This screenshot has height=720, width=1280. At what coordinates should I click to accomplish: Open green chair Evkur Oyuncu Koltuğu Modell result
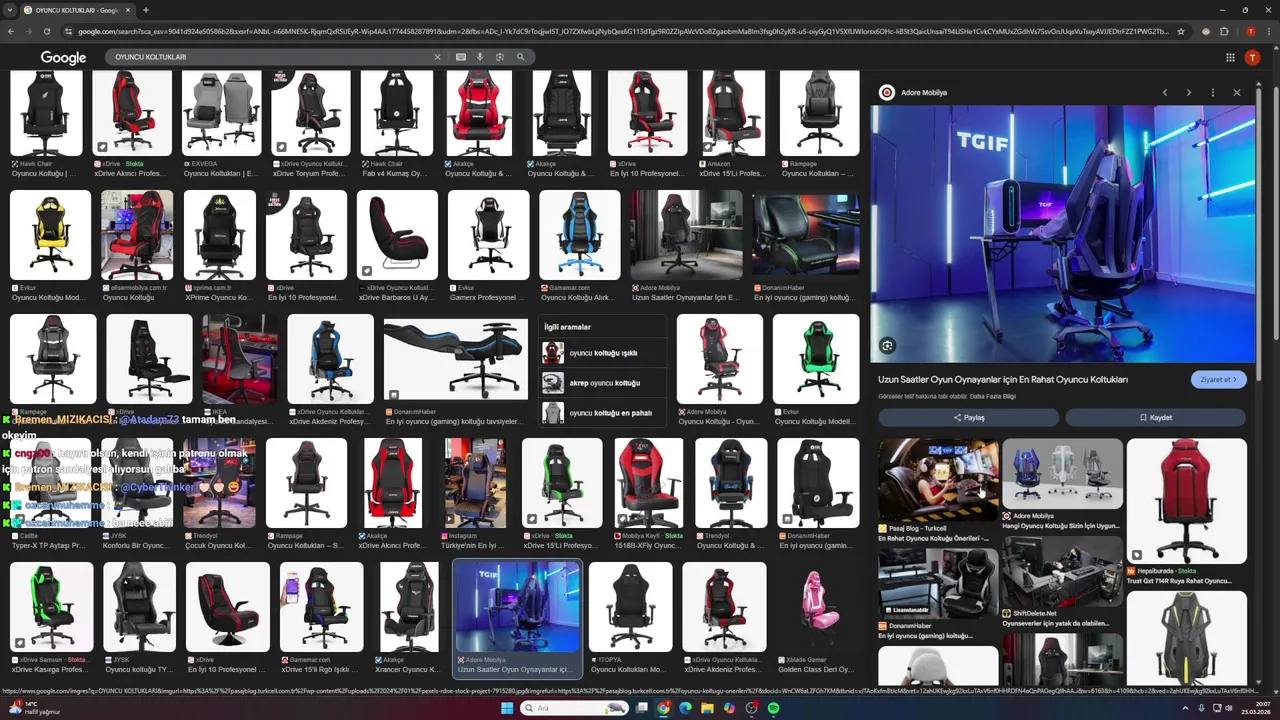pyautogui.click(x=816, y=359)
